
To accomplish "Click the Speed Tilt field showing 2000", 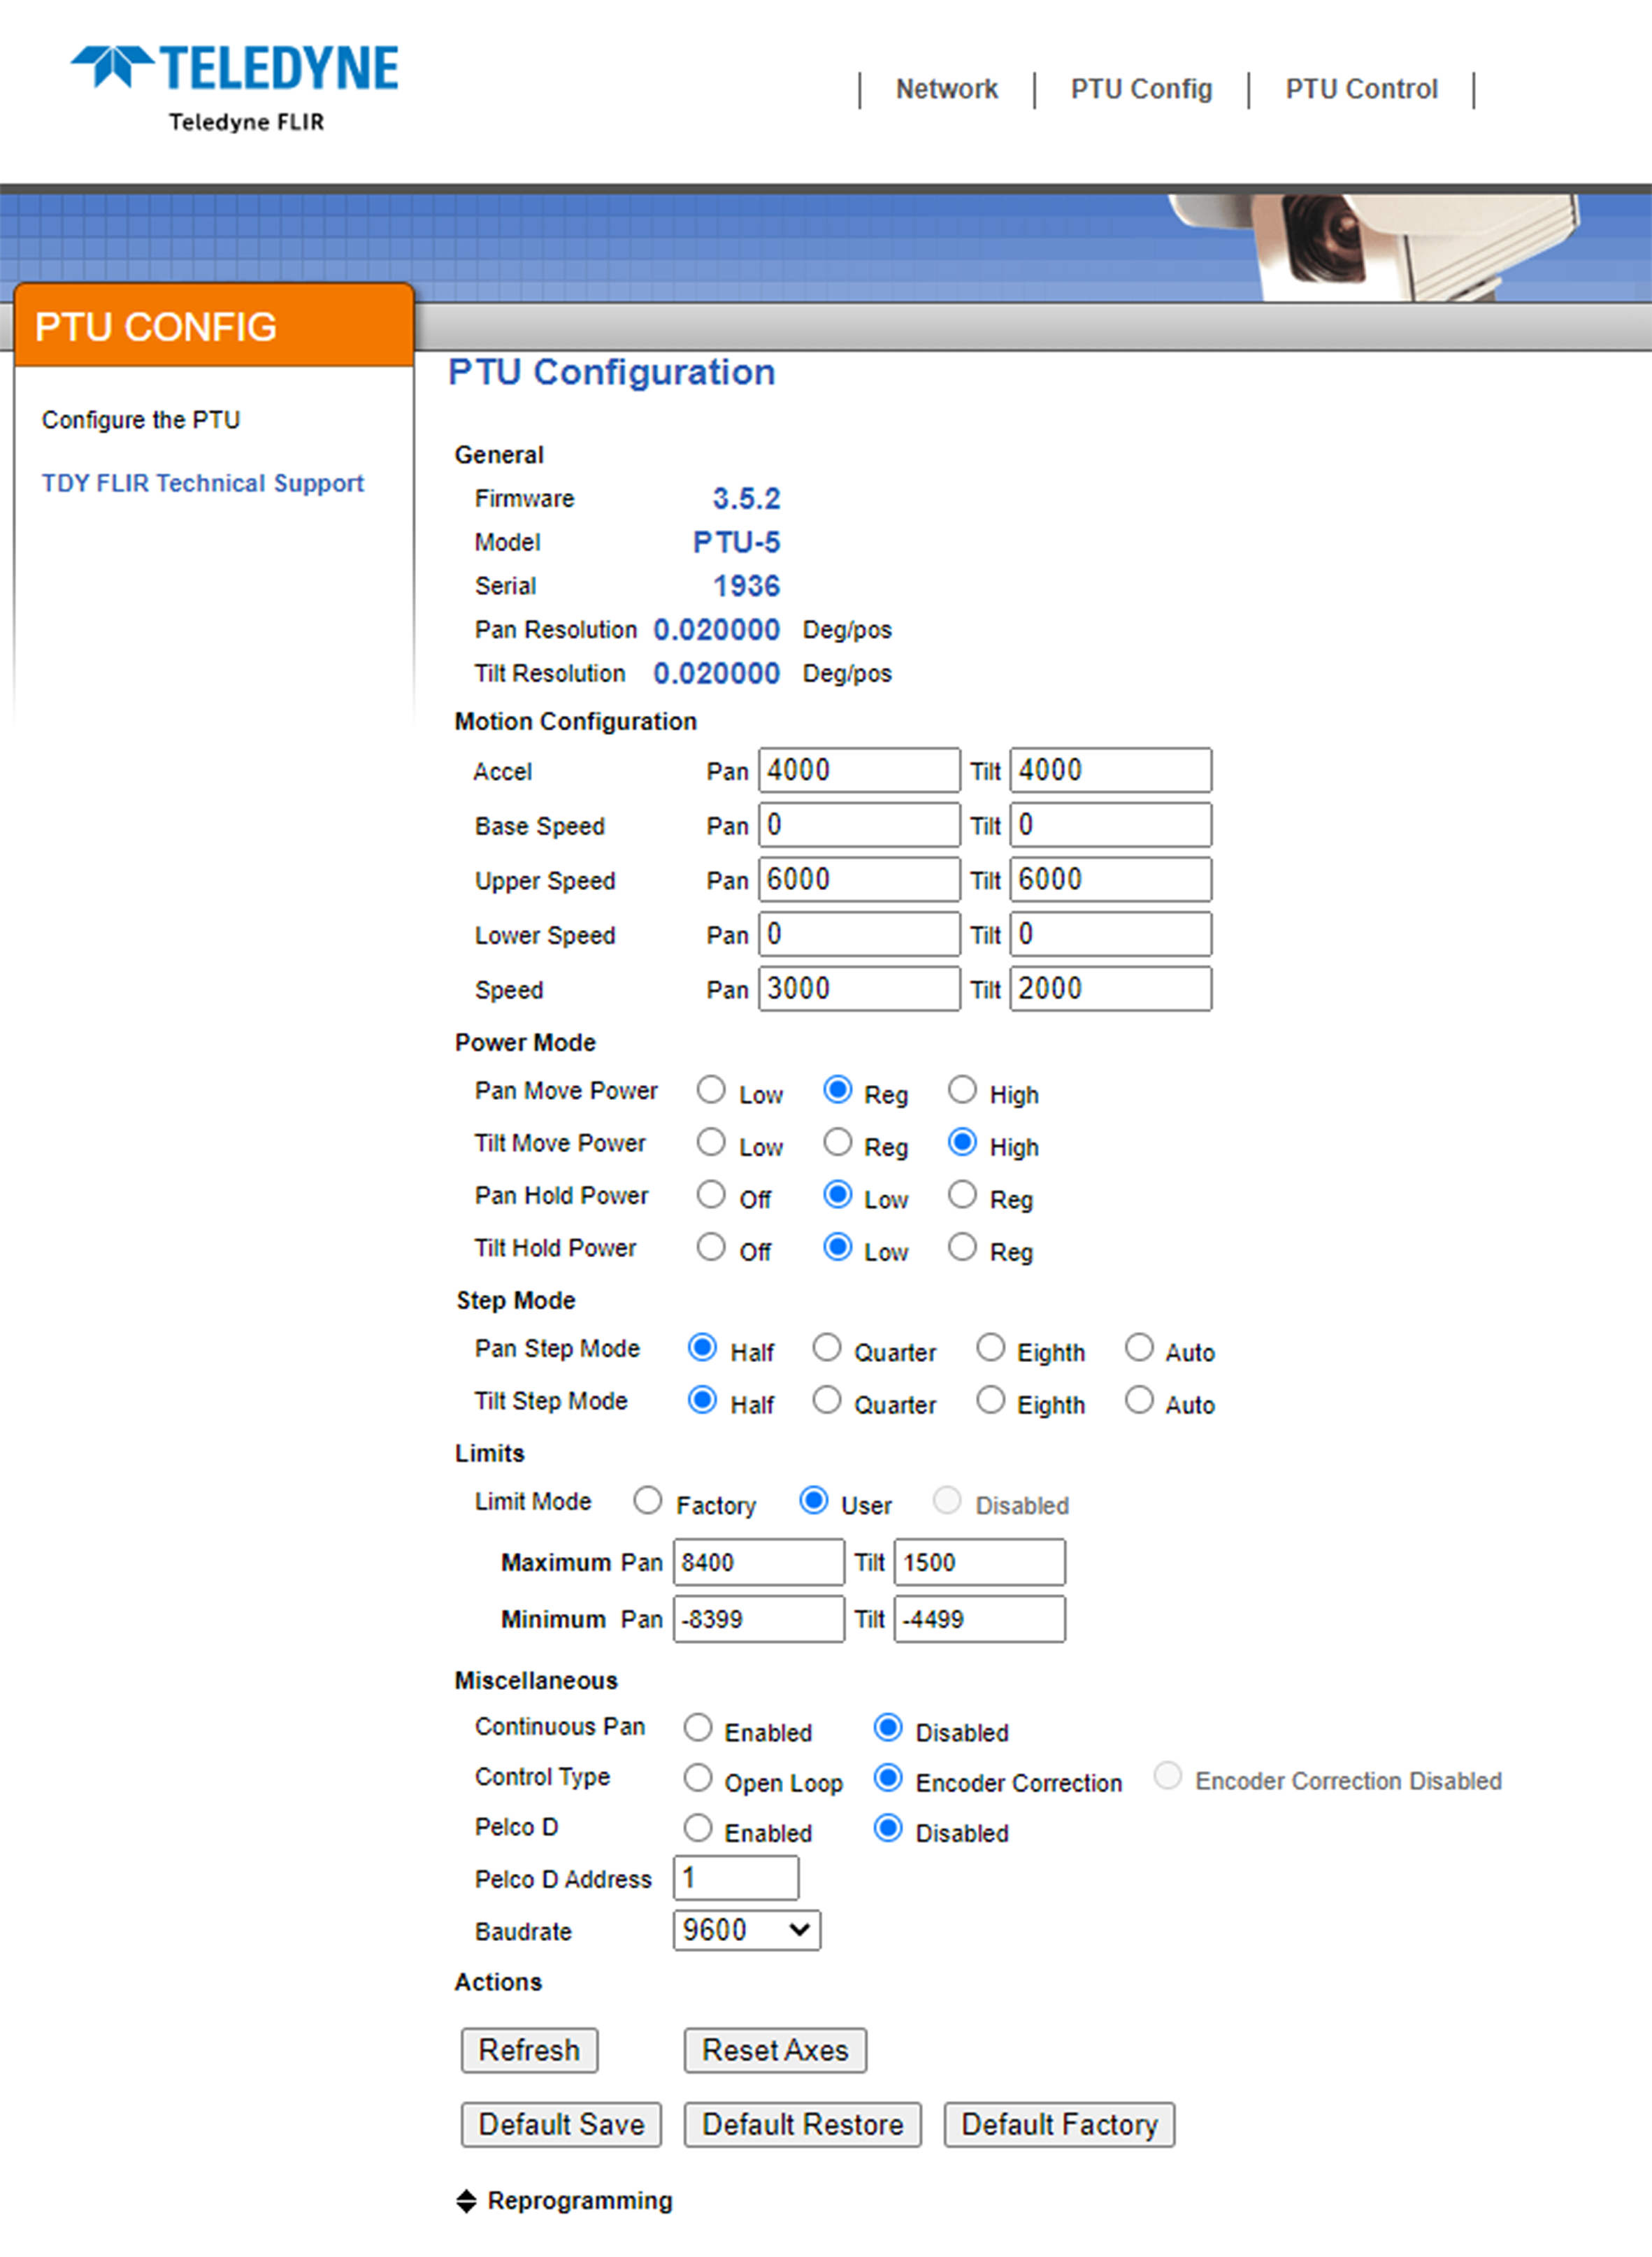I will click(x=1111, y=988).
